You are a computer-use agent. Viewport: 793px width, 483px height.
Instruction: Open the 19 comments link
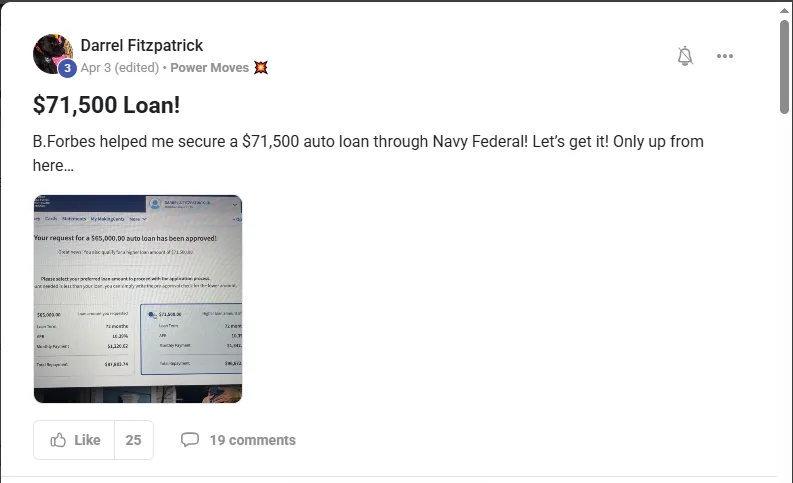tap(252, 440)
